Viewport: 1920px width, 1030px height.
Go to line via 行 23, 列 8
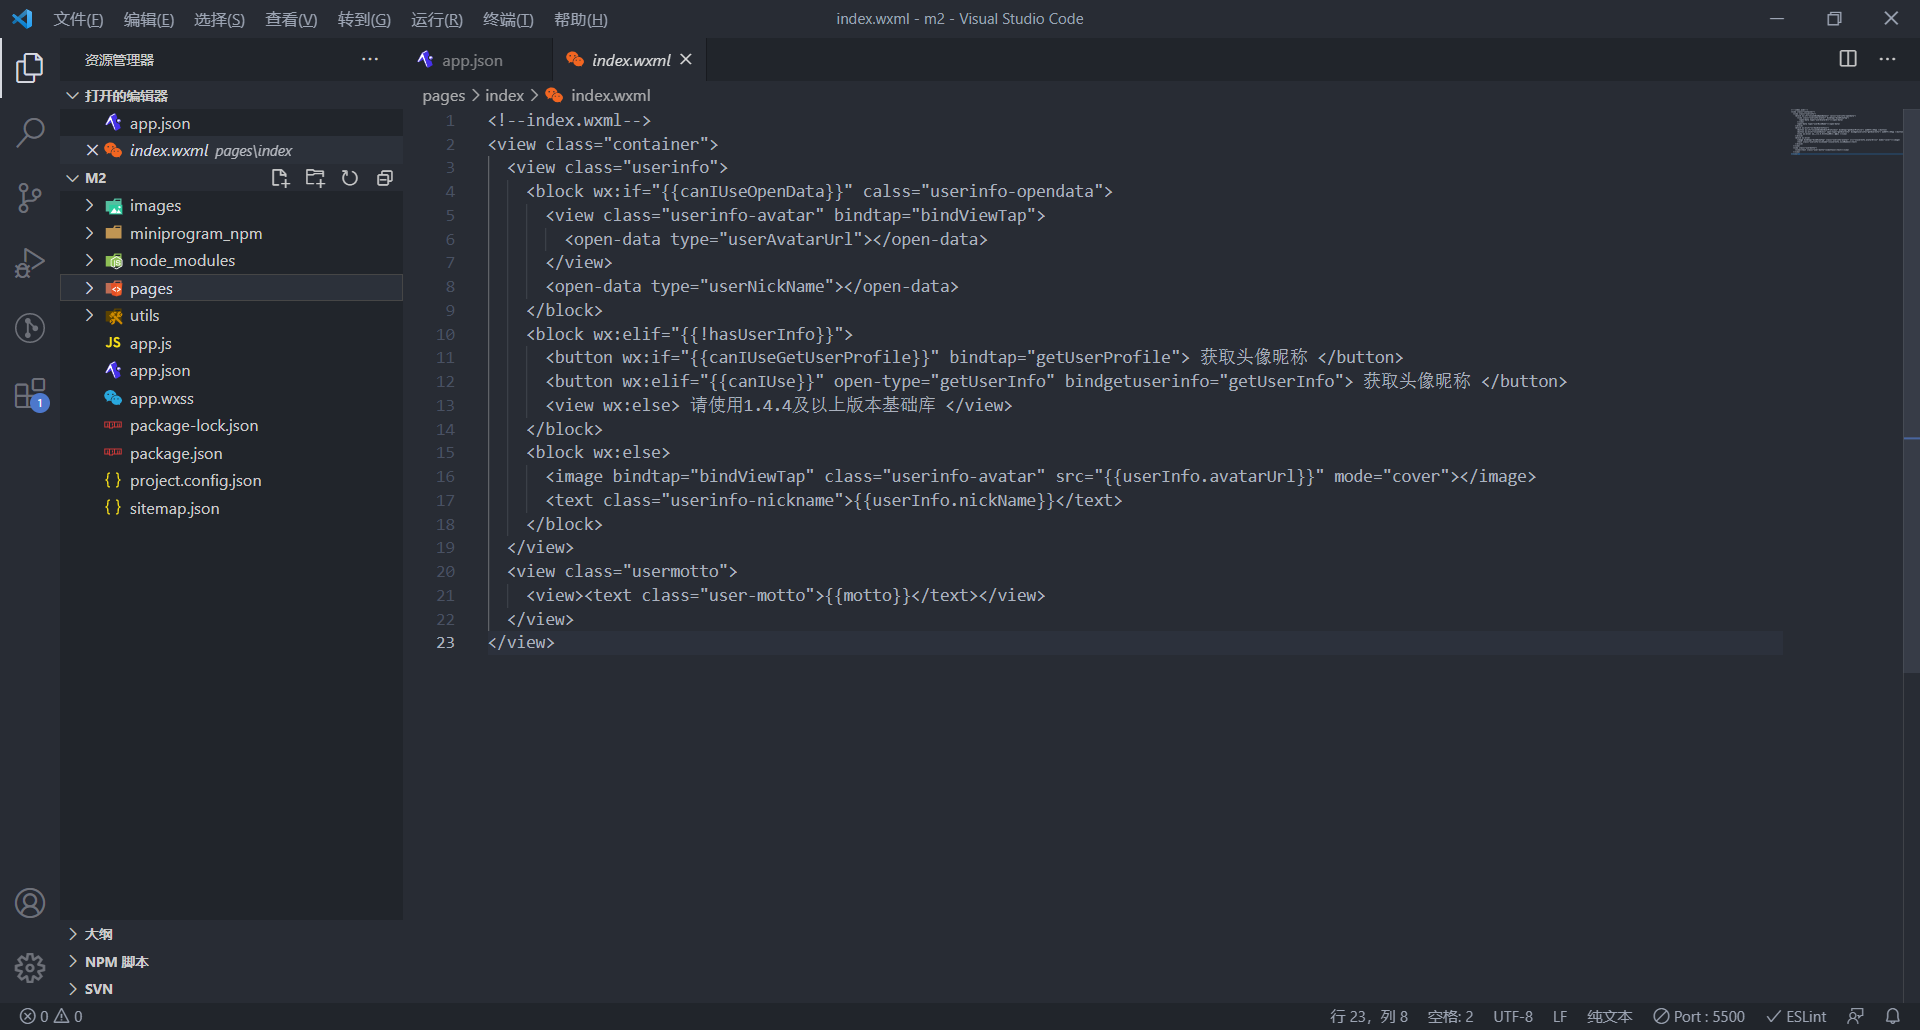[x=1369, y=1016]
